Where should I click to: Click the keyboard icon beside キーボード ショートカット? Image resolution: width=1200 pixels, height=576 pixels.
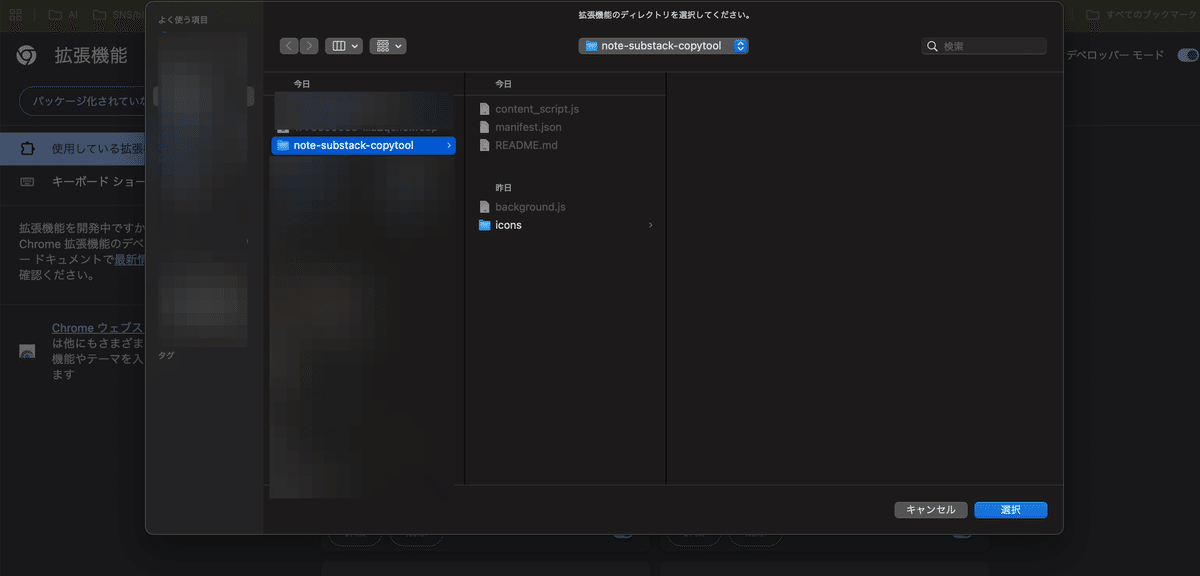coord(28,182)
